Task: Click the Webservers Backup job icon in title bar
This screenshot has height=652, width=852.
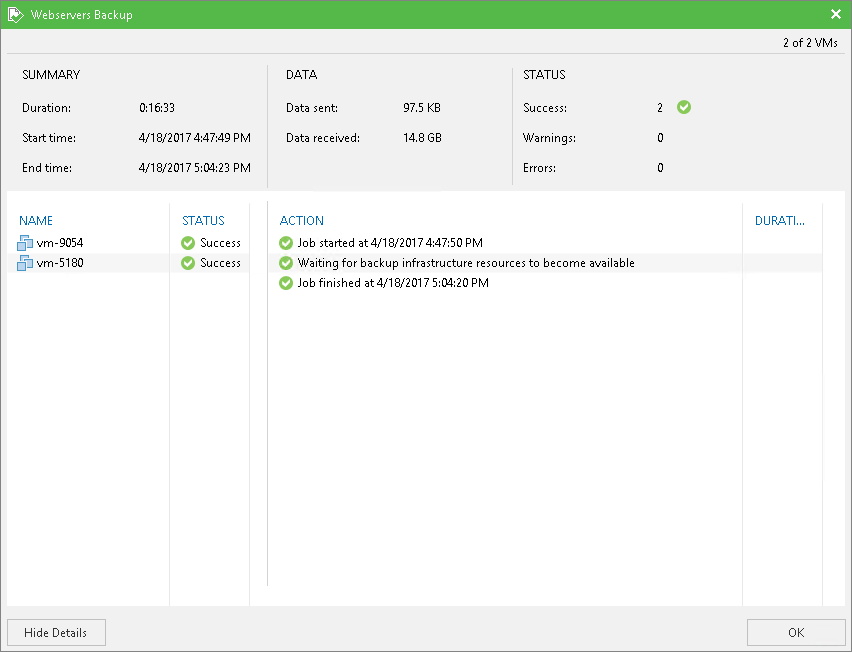Action: tap(16, 15)
